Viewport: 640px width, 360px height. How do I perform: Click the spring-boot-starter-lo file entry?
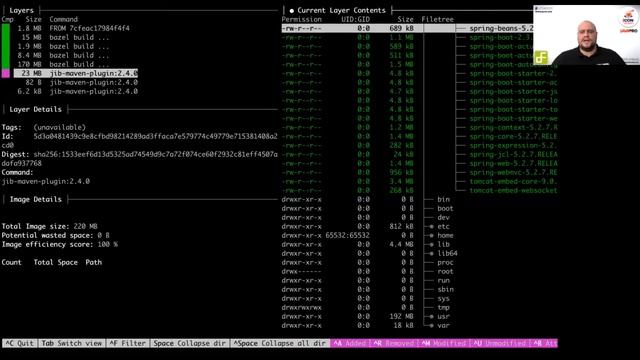coord(513,100)
